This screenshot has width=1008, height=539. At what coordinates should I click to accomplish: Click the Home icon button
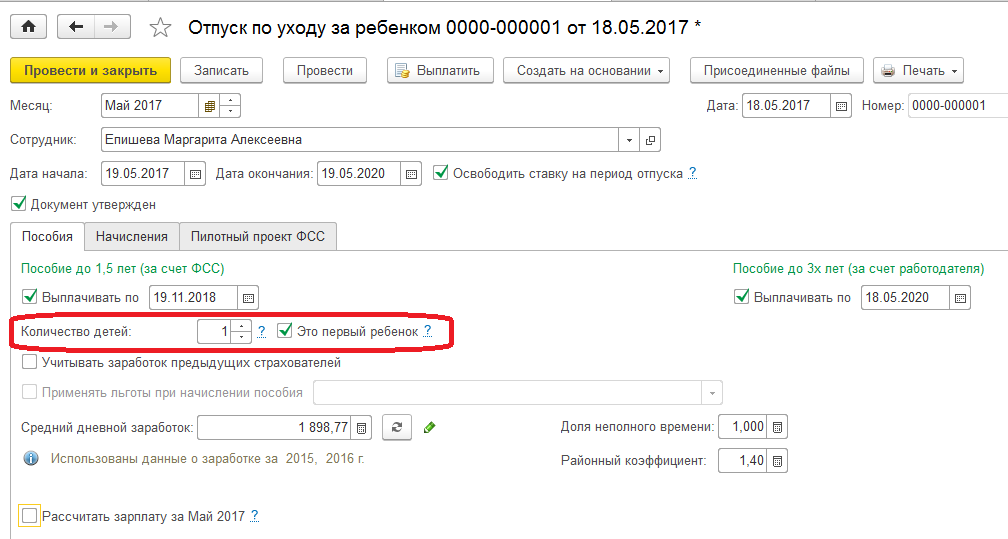click(27, 27)
